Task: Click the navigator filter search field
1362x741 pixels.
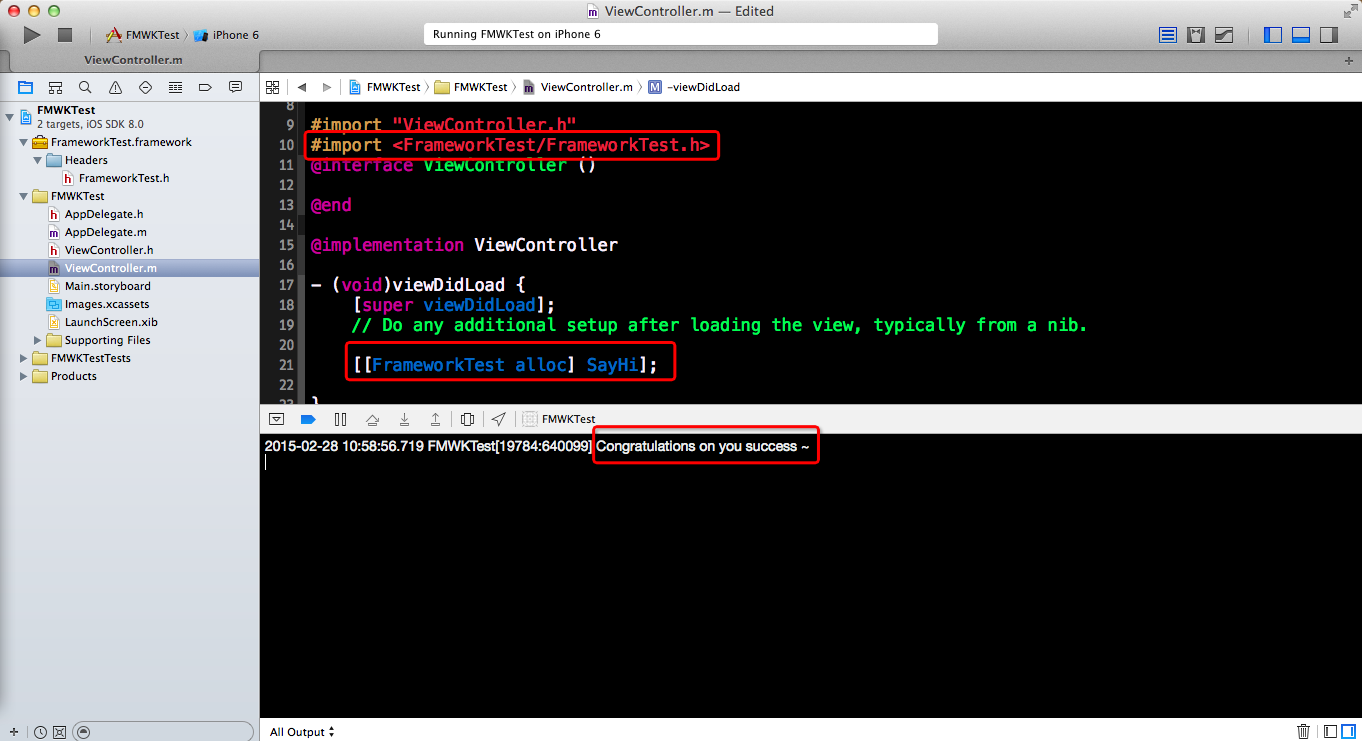Action: pyautogui.click(x=164, y=732)
